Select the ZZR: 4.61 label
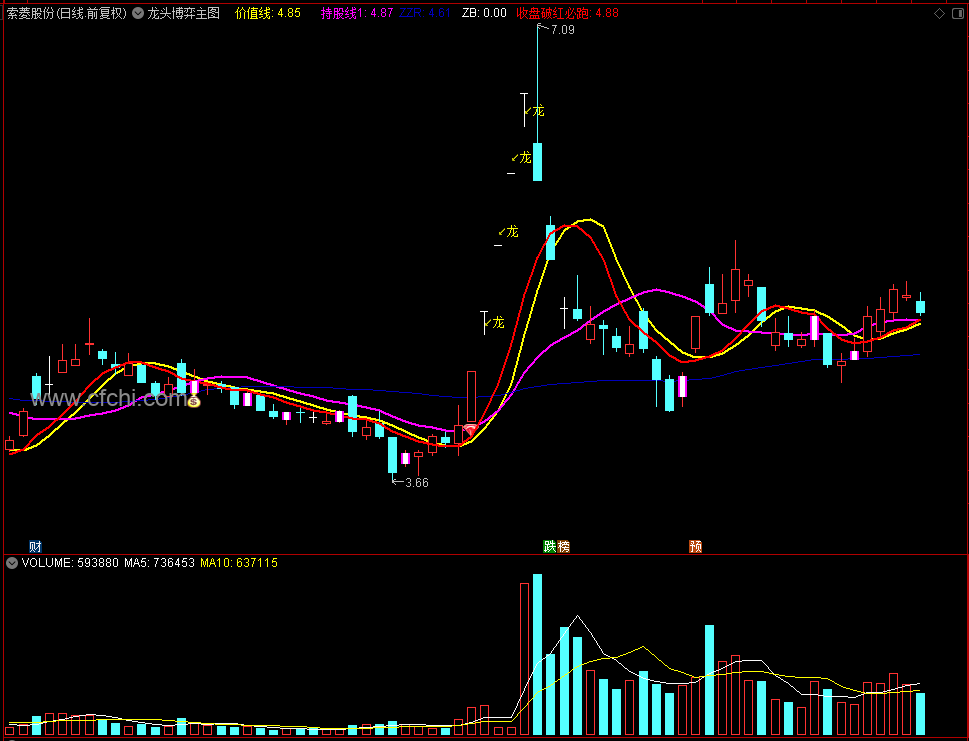 425,13
